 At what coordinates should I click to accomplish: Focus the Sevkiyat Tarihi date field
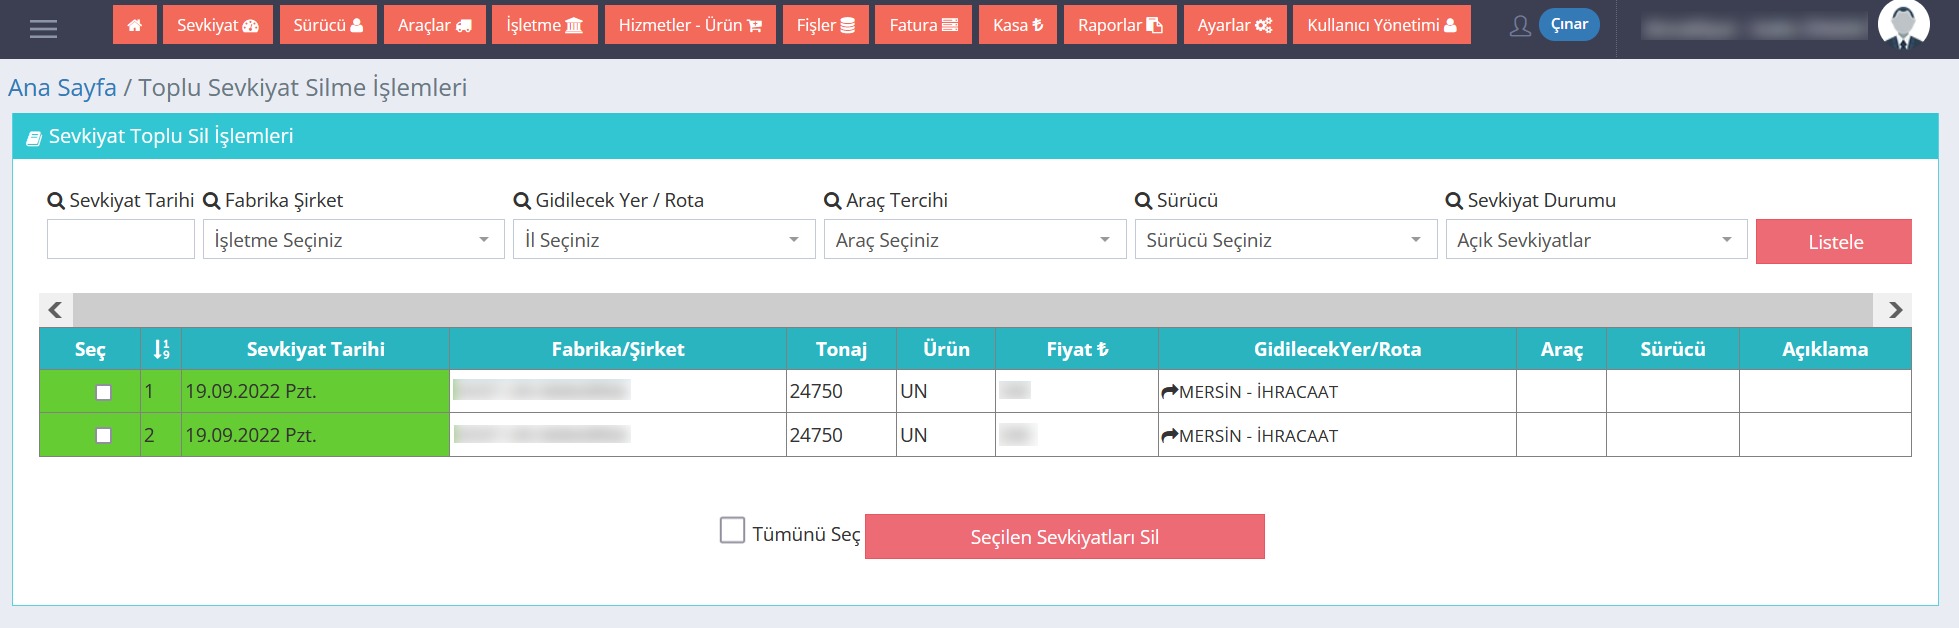[120, 240]
